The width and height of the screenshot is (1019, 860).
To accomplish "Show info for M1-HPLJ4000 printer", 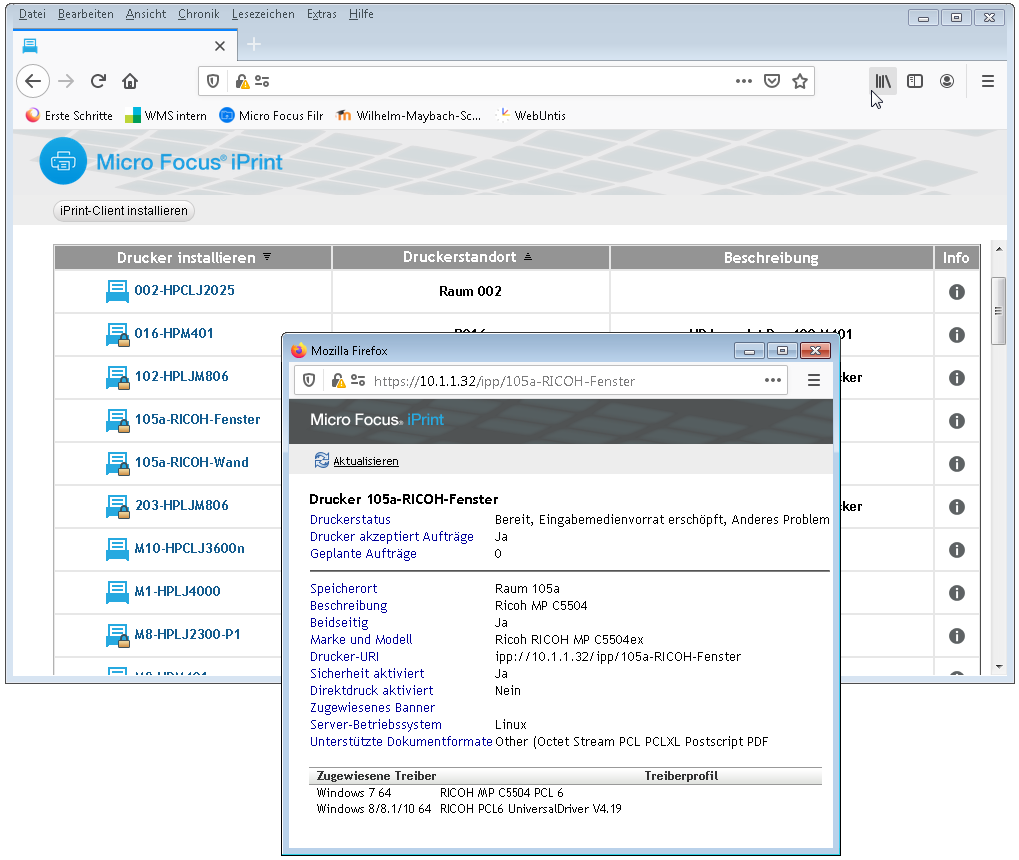I will click(x=957, y=593).
